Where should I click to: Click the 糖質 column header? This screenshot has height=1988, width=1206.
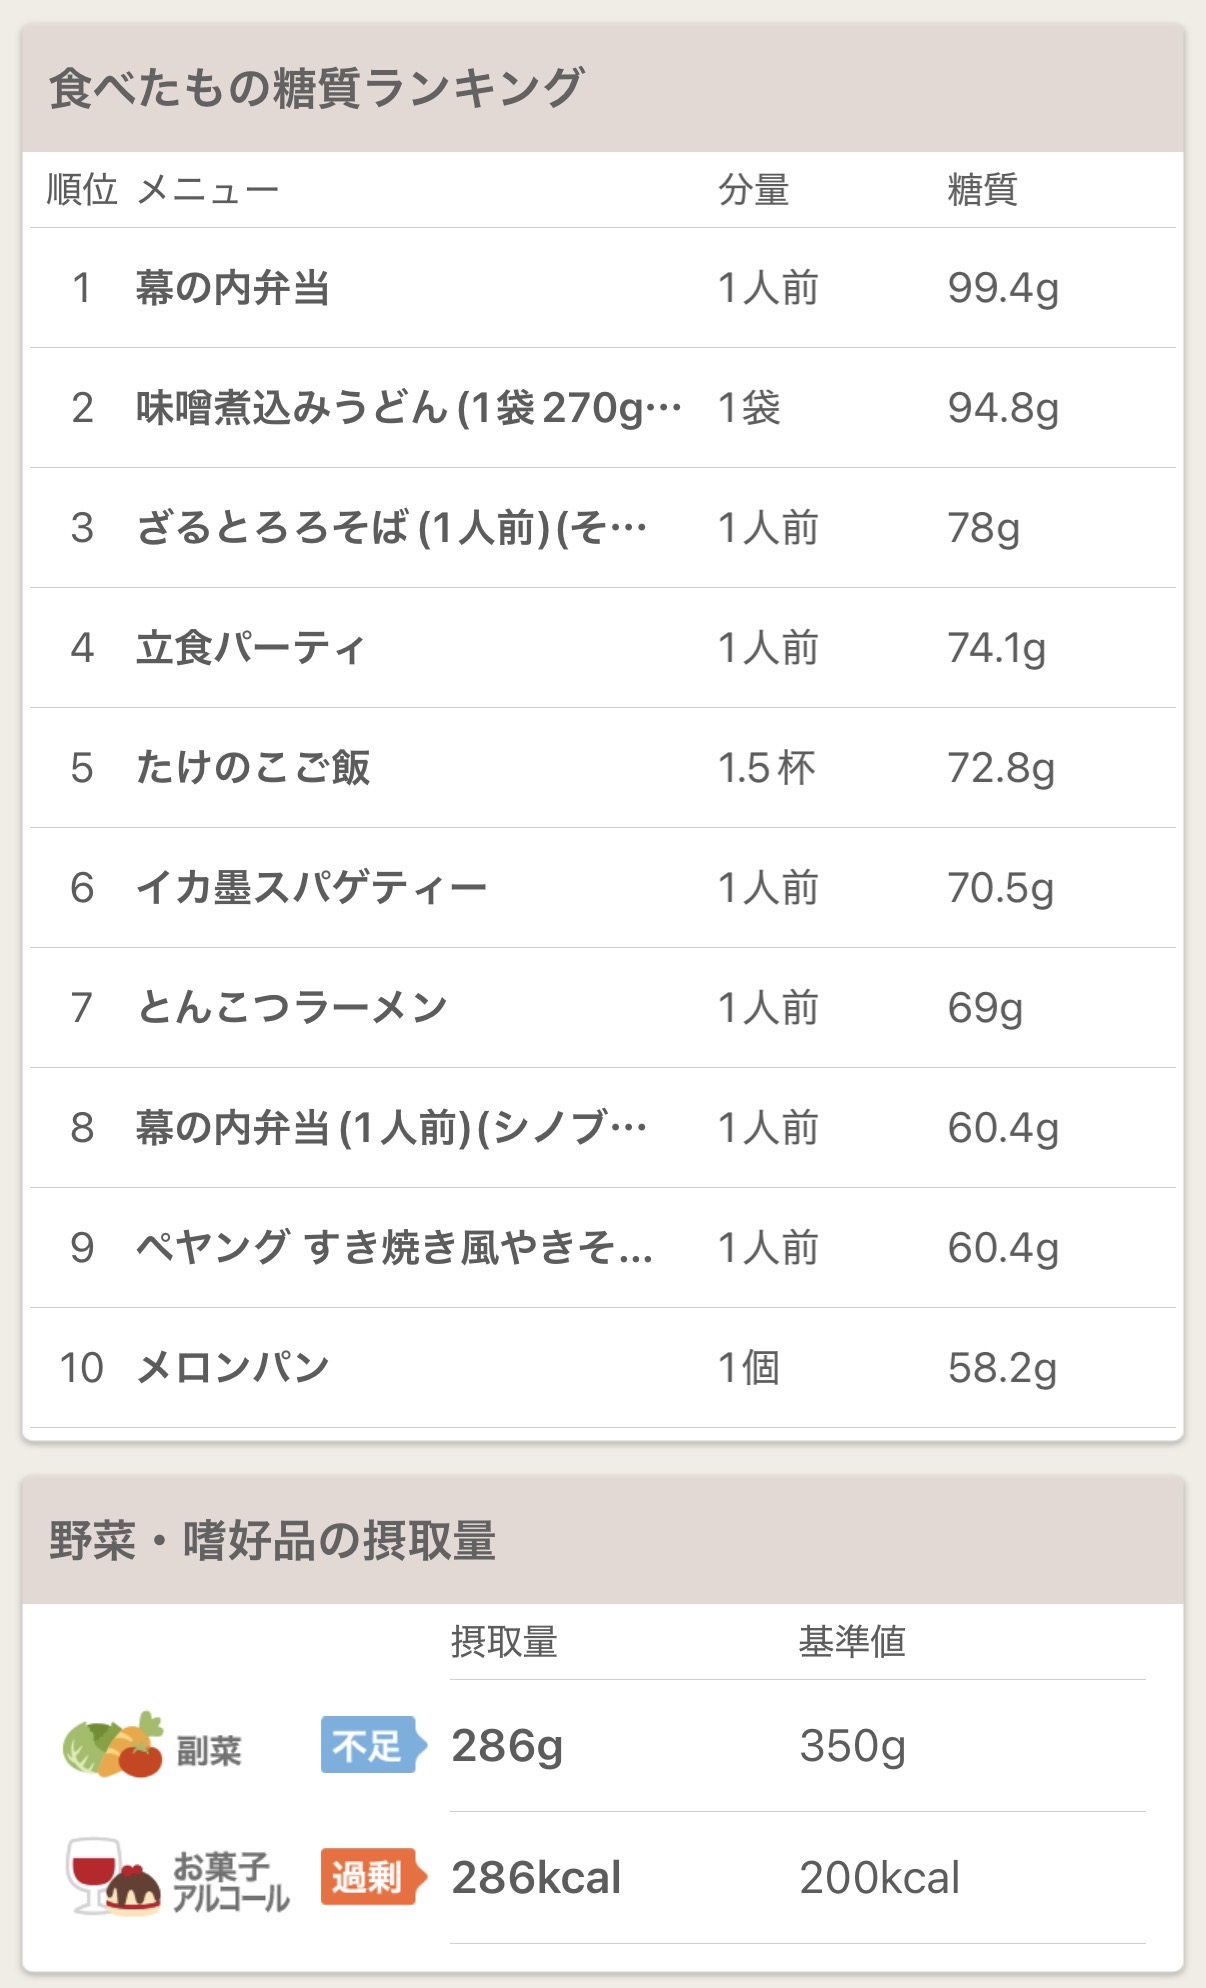click(x=982, y=189)
